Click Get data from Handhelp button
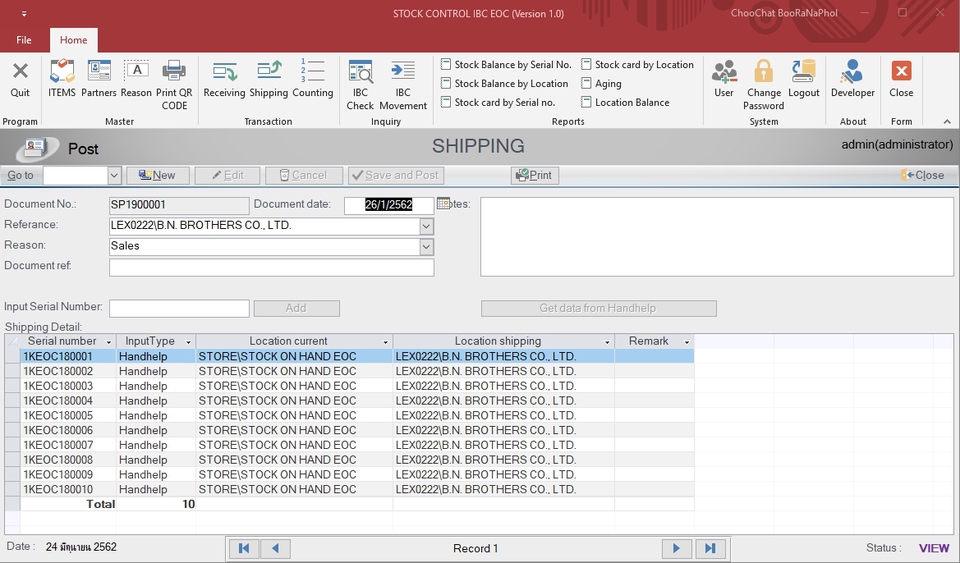This screenshot has height=563, width=960. [598, 308]
